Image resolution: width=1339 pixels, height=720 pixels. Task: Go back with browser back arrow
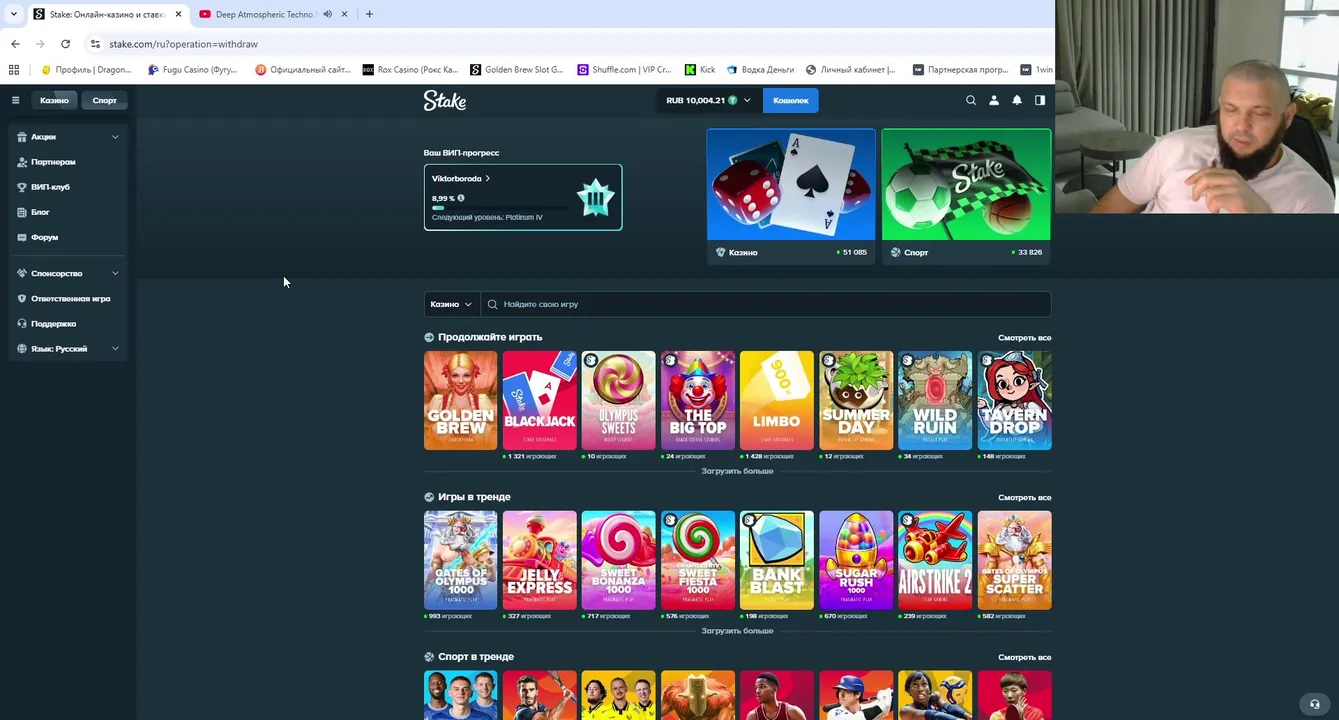15,44
